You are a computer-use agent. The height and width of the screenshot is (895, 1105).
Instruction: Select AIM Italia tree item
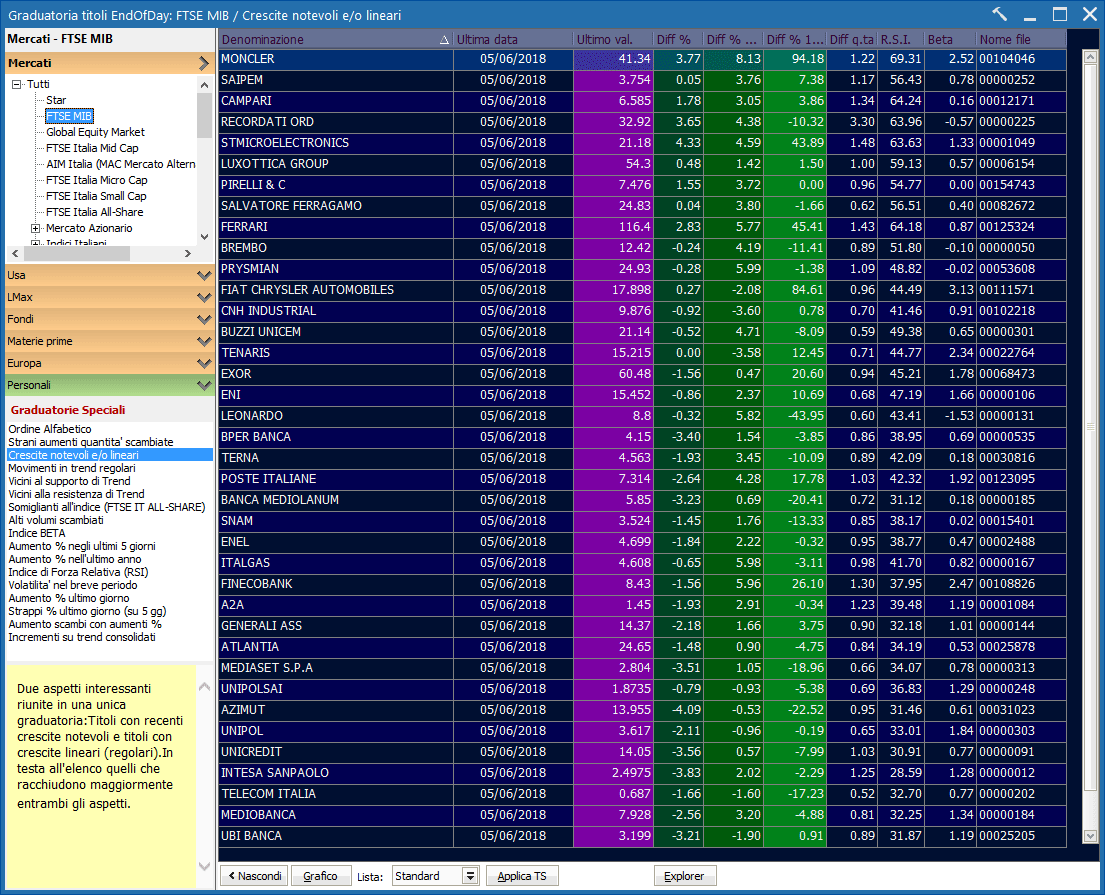[x=121, y=164]
